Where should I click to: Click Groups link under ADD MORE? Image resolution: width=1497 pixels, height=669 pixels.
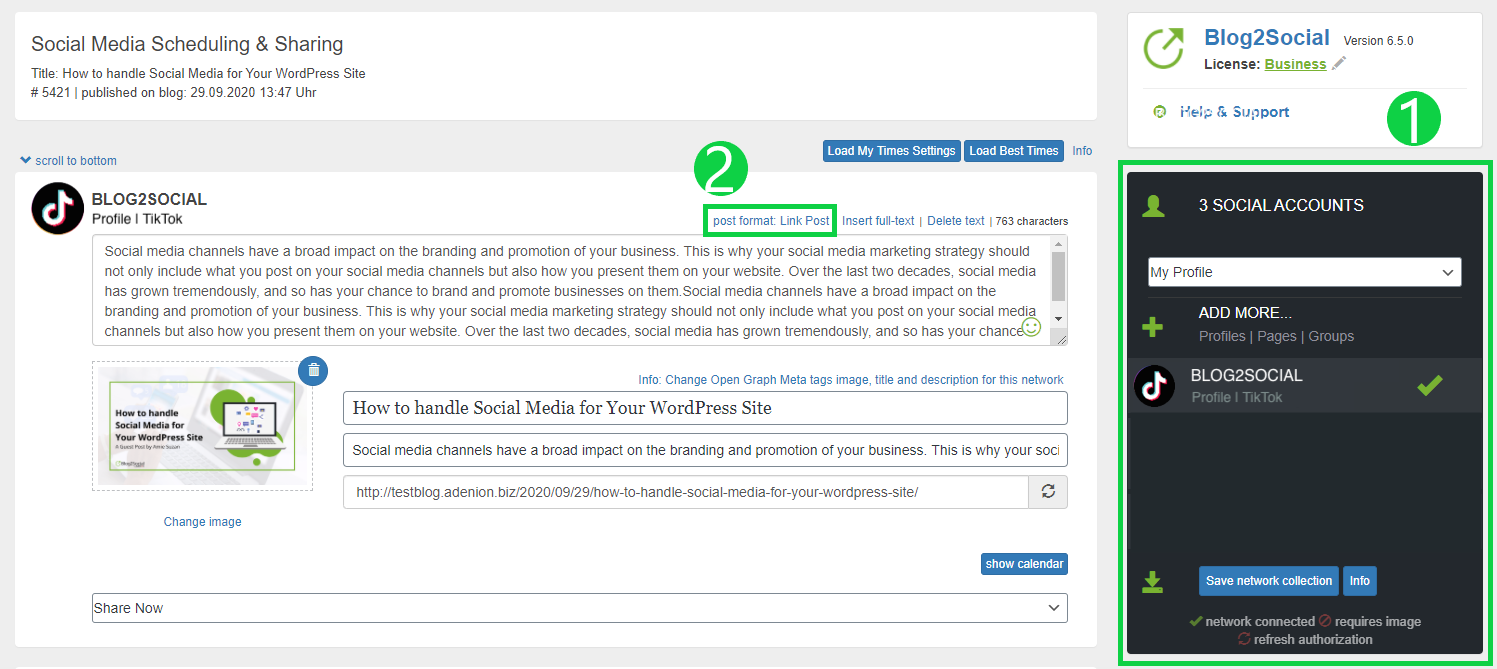(x=1331, y=336)
